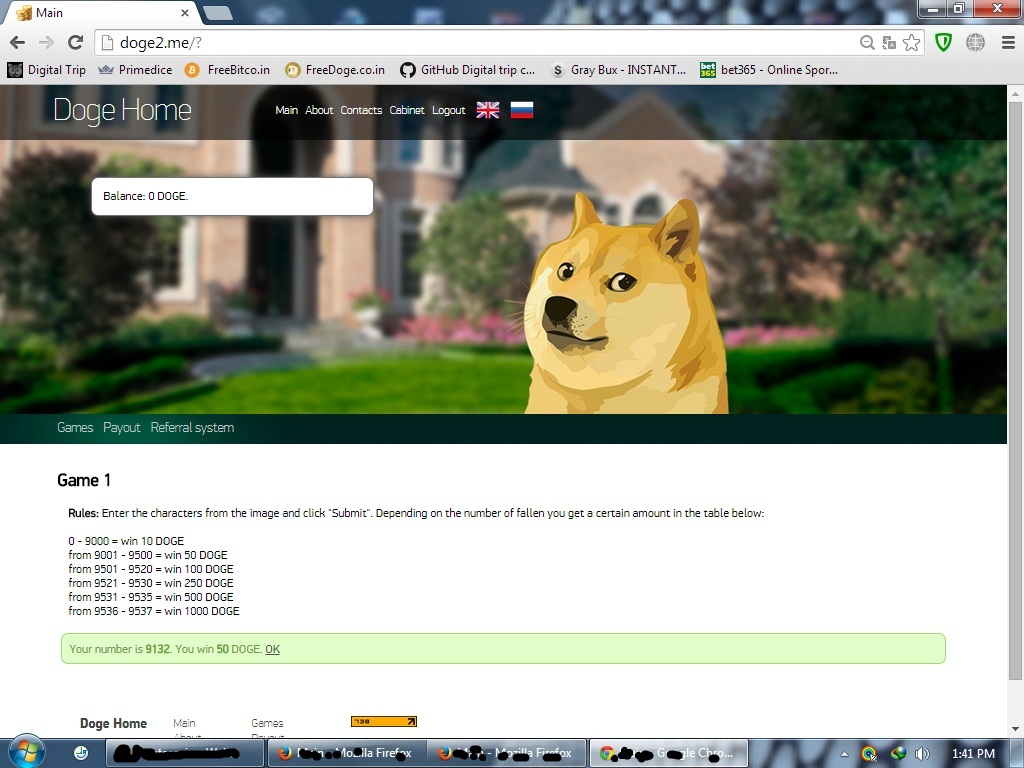The image size is (1024, 768).
Task: Click the browser forward arrow
Action: pyautogui.click(x=46, y=42)
